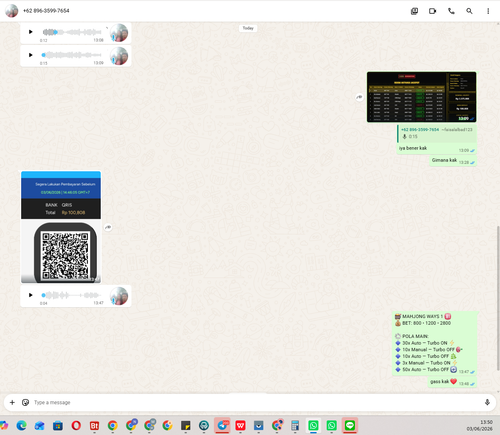This screenshot has width=500, height=435.
Task: Start a voice call with the phone icon
Action: click(x=451, y=11)
